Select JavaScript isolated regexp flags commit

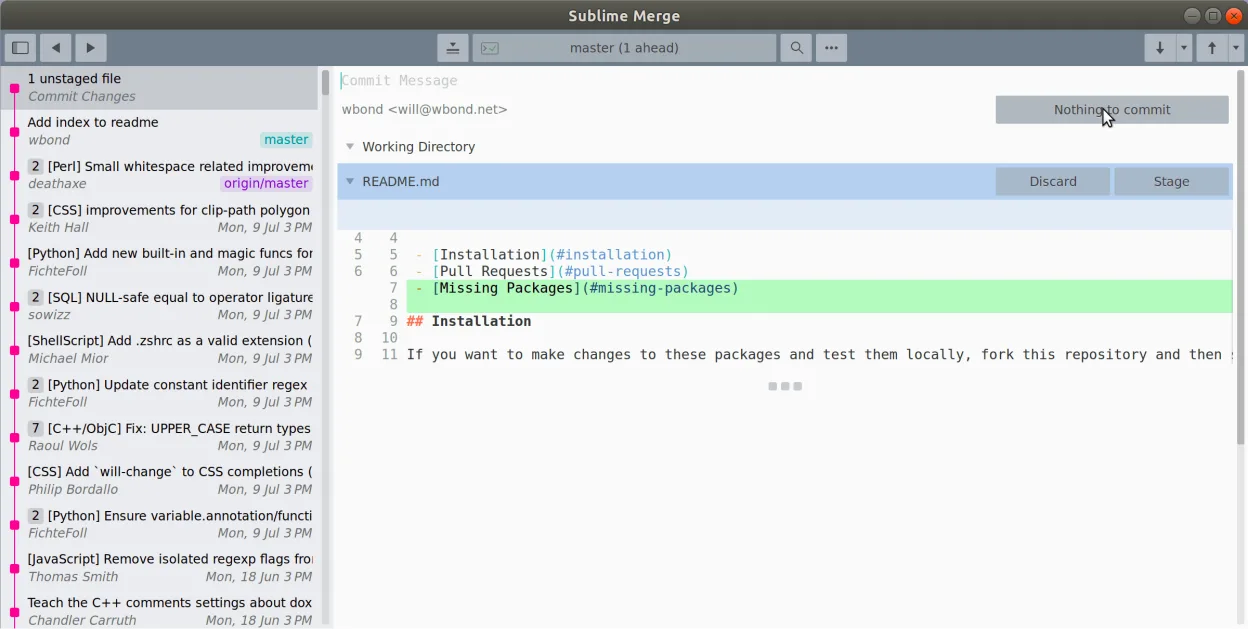pyautogui.click(x=160, y=568)
